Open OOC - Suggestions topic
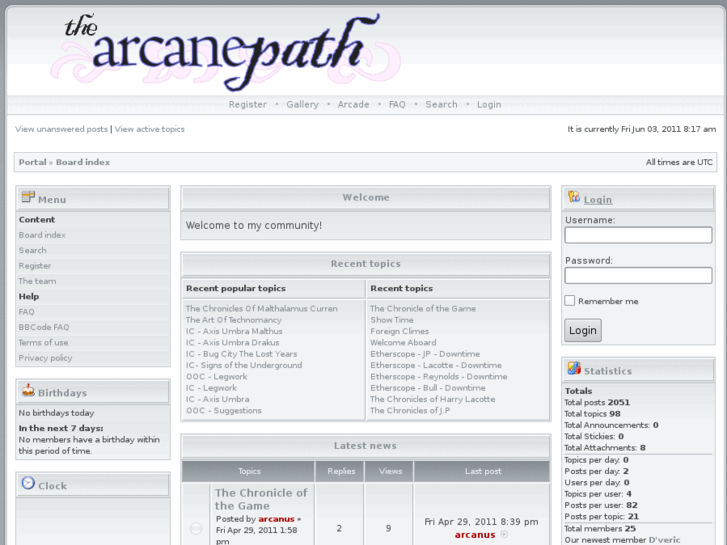This screenshot has width=727, height=545. point(224,410)
